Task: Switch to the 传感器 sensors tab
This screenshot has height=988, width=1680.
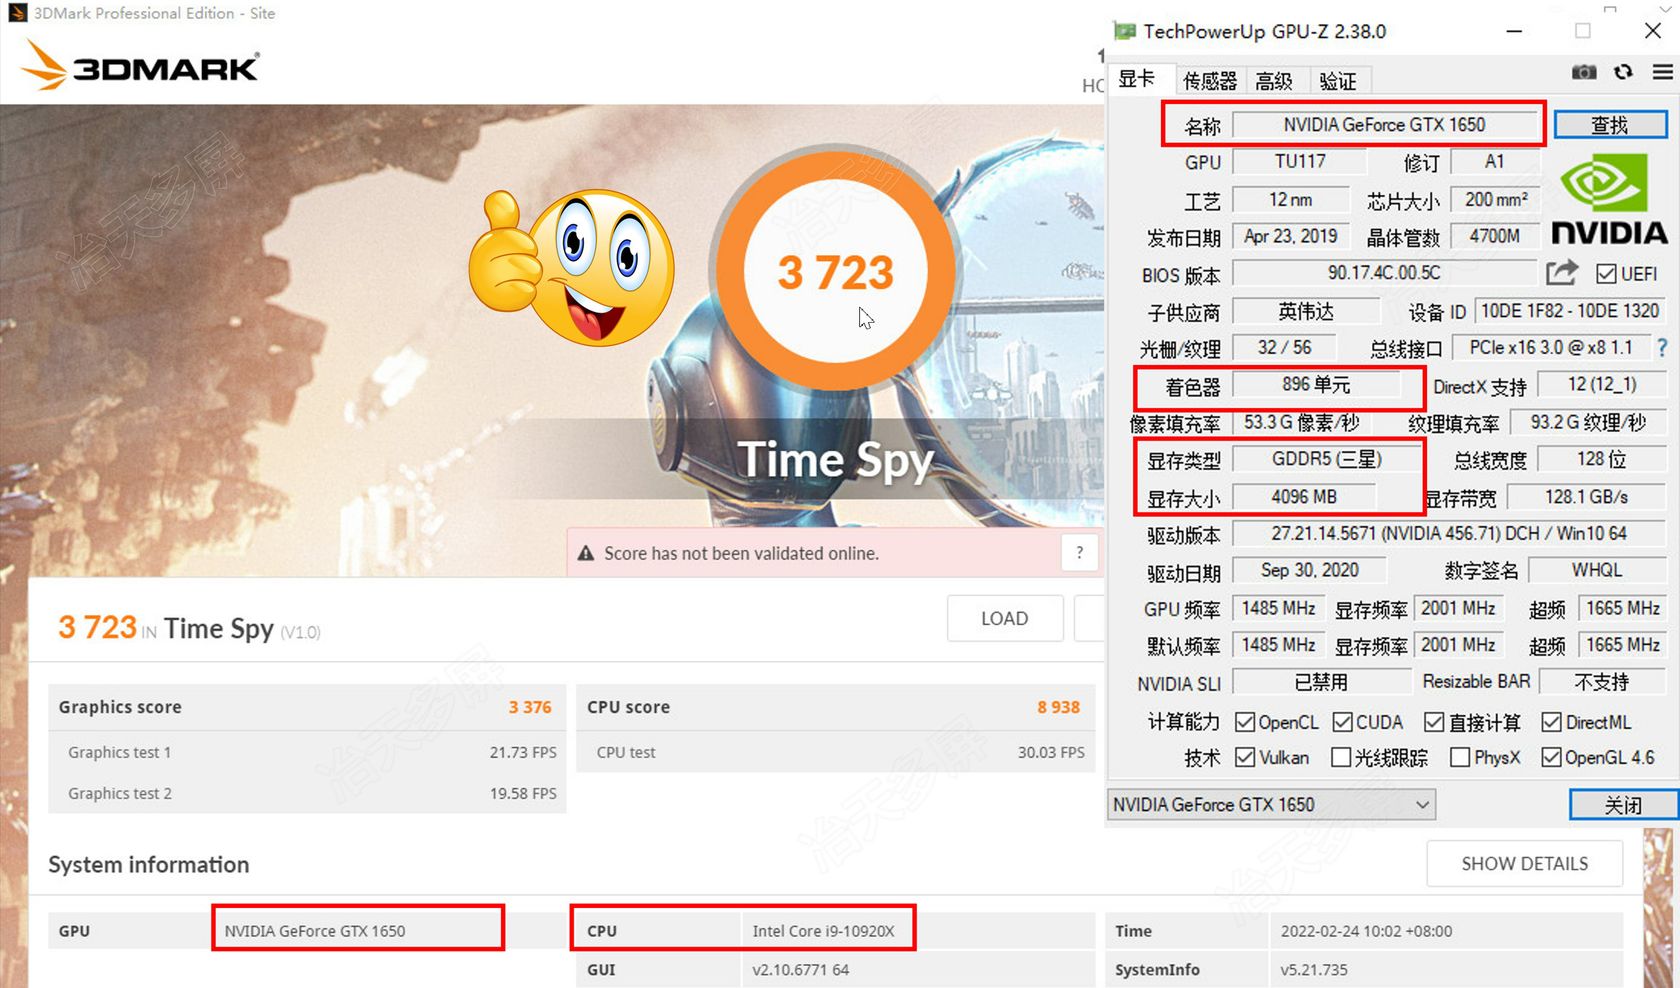Action: coord(1209,81)
